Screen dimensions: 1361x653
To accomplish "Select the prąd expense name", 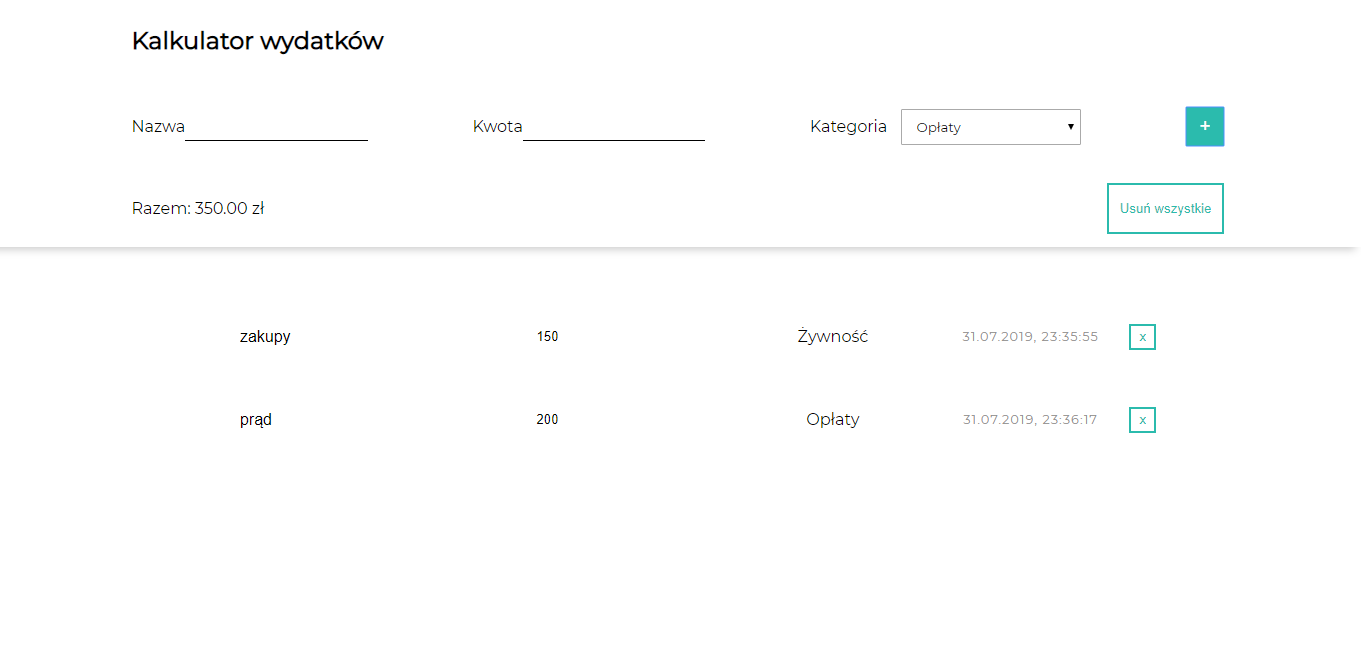I will click(256, 420).
